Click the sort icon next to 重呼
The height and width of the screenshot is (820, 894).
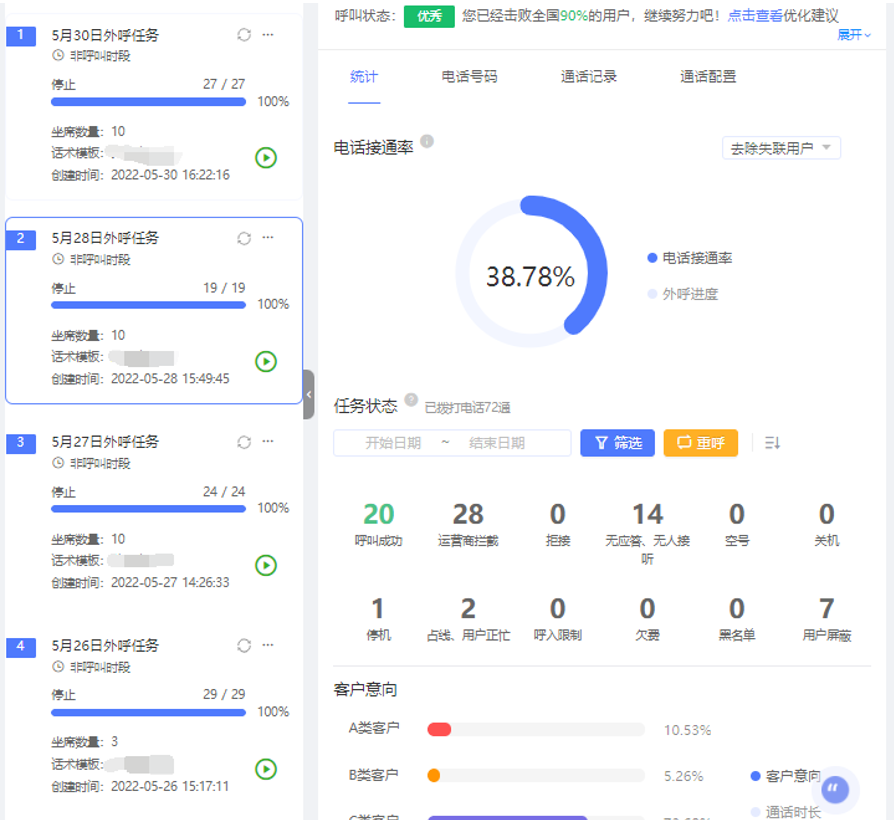(x=772, y=443)
